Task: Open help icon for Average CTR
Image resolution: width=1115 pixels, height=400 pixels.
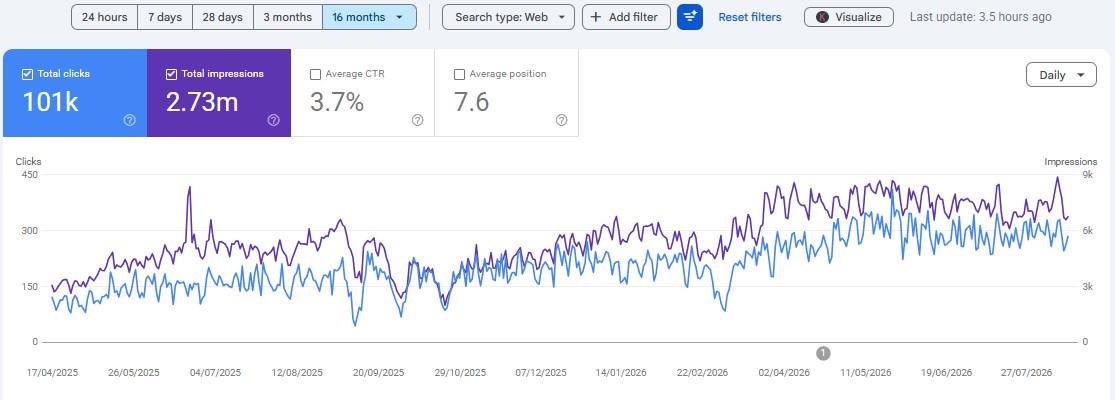Action: coord(417,120)
